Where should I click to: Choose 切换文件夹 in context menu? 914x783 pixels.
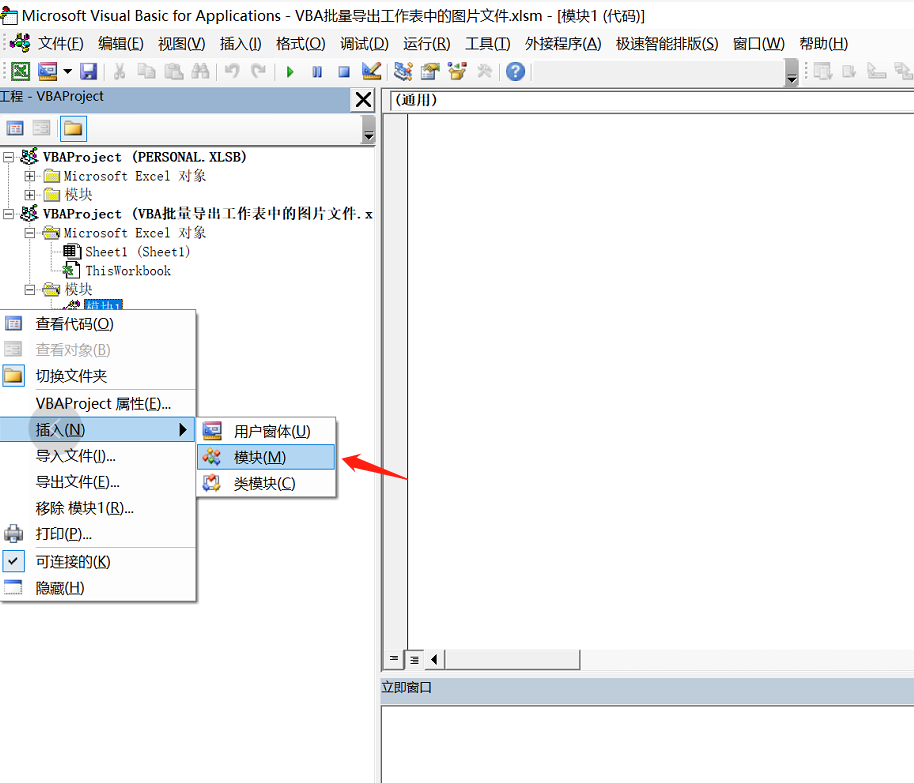pos(98,376)
